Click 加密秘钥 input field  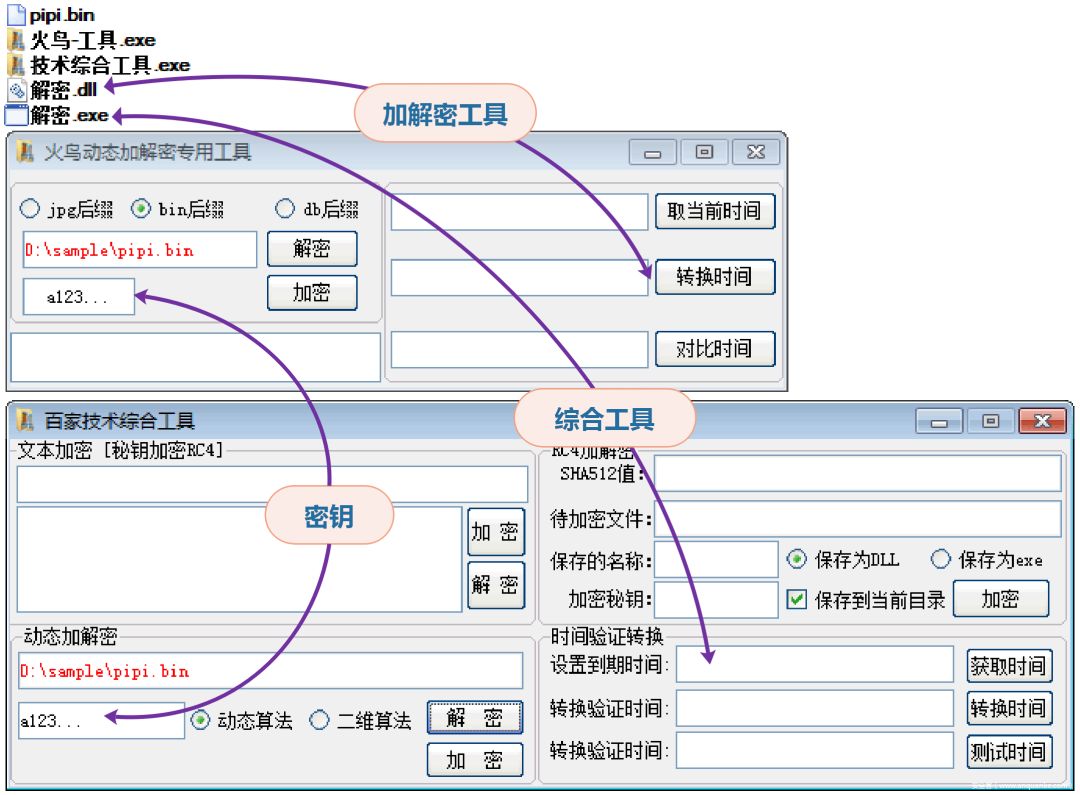point(716,599)
